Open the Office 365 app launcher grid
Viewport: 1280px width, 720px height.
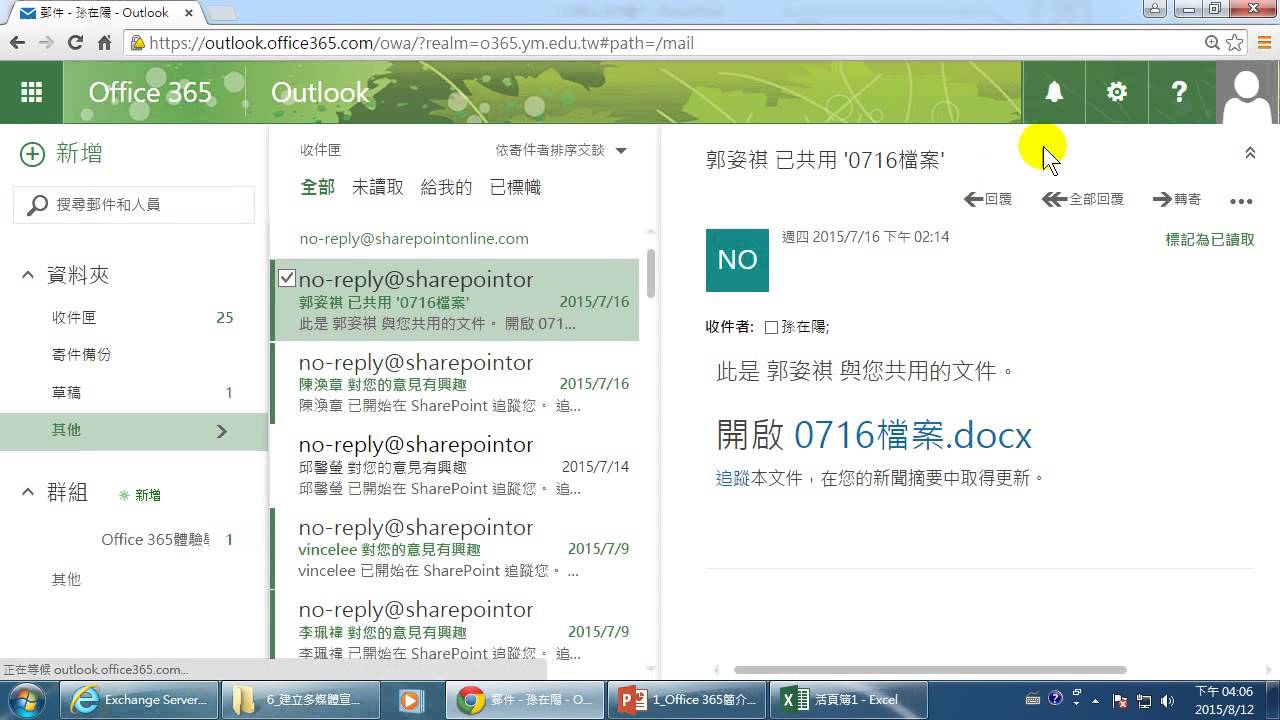click(x=31, y=92)
